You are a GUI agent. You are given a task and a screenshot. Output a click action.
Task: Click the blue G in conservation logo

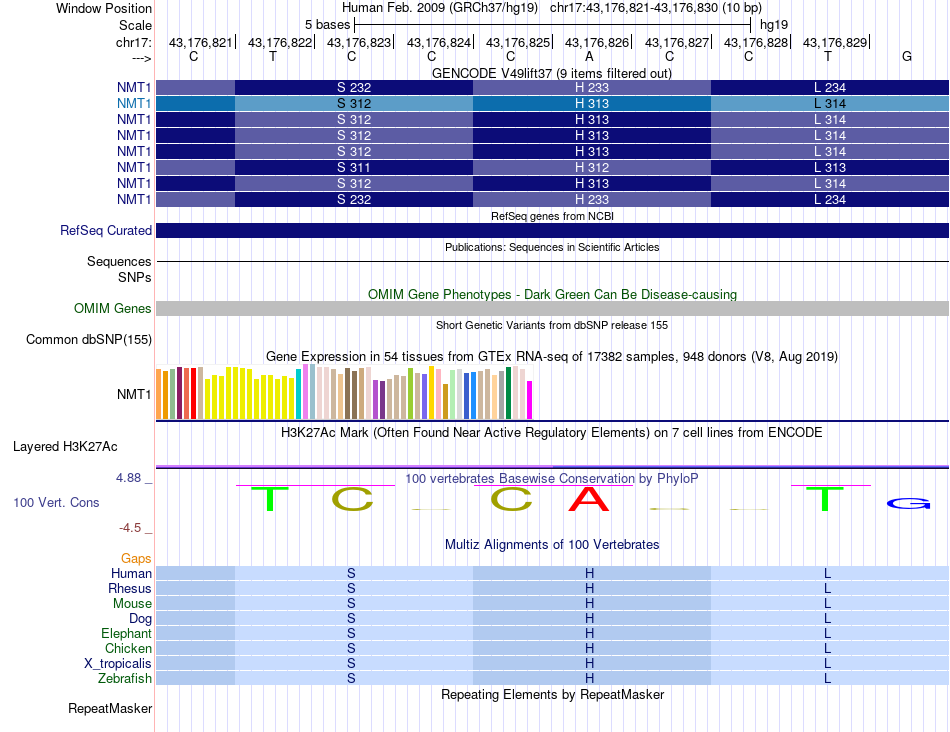pyautogui.click(x=908, y=504)
